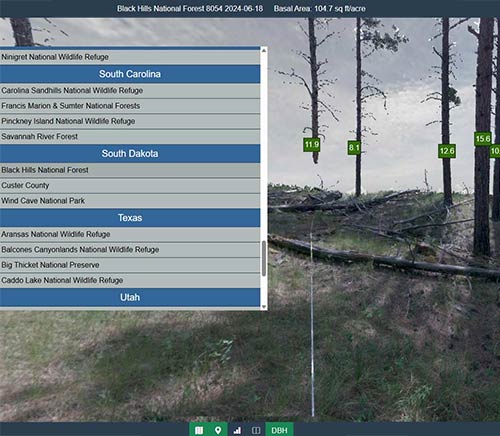Open Wind Cave National Park

click(130, 201)
